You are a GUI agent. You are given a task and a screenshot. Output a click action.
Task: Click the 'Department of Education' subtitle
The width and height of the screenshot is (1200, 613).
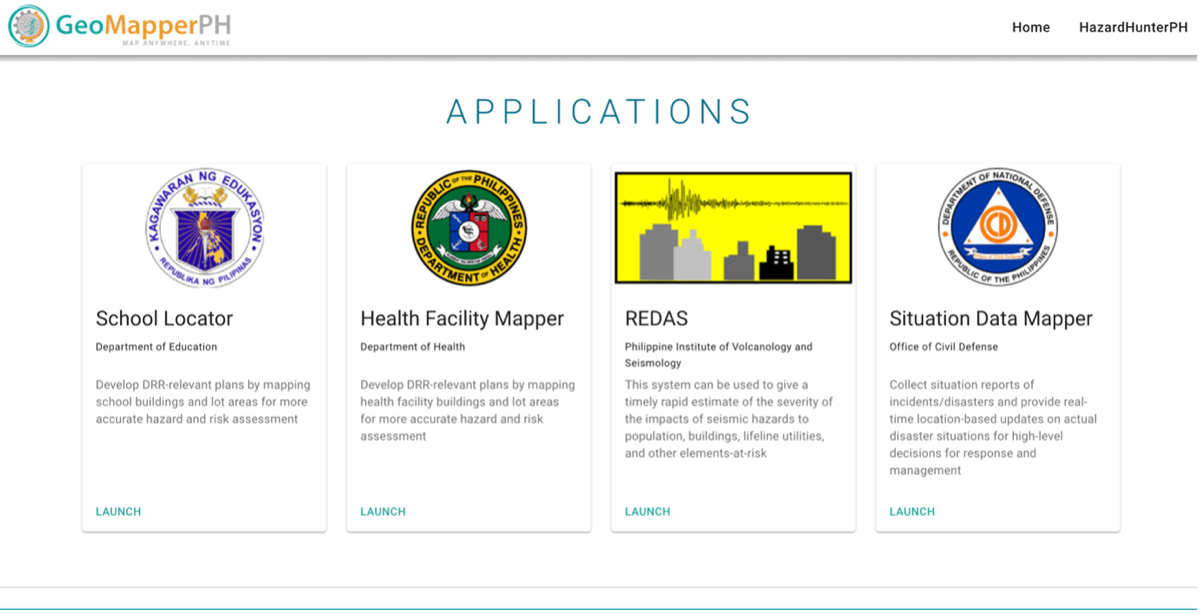point(156,347)
